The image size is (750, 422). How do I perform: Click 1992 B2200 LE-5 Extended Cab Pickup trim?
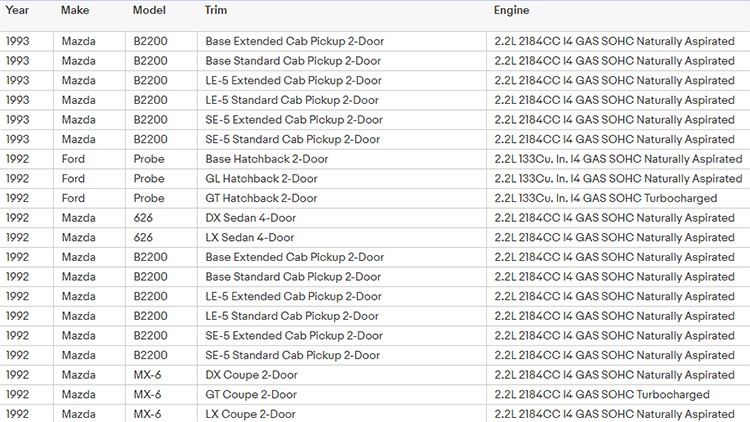coord(294,296)
